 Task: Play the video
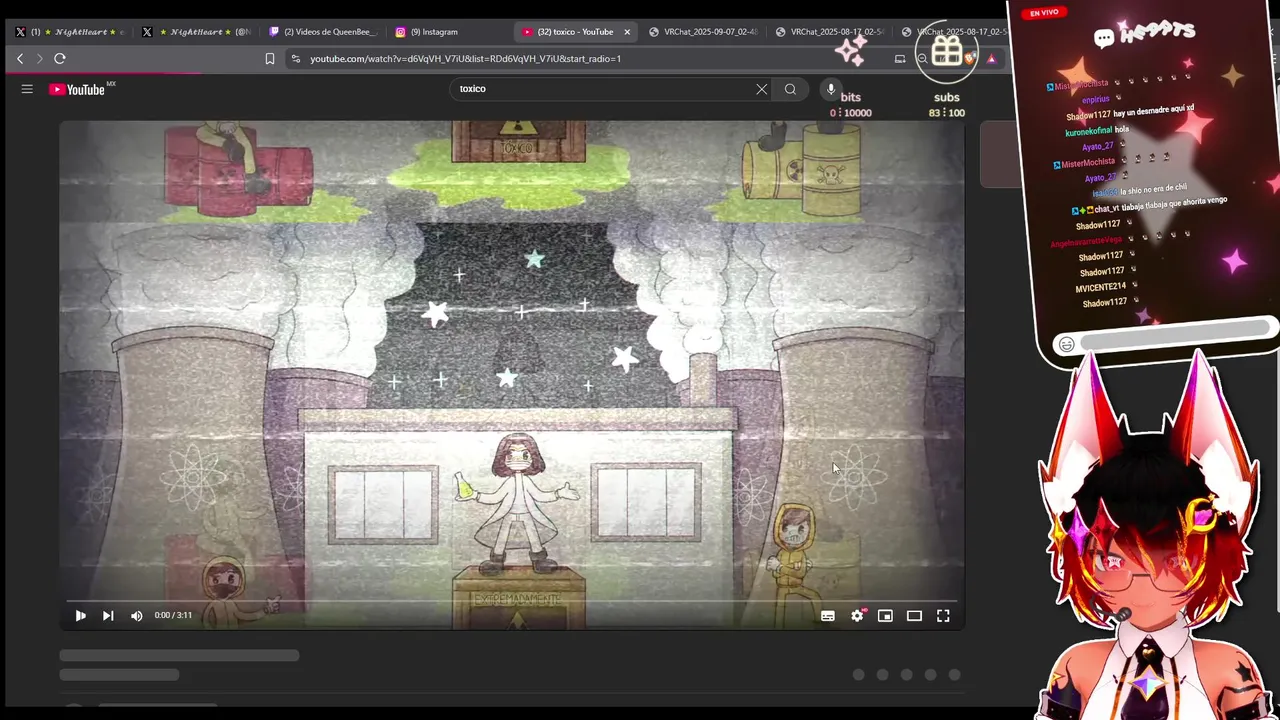click(x=80, y=616)
